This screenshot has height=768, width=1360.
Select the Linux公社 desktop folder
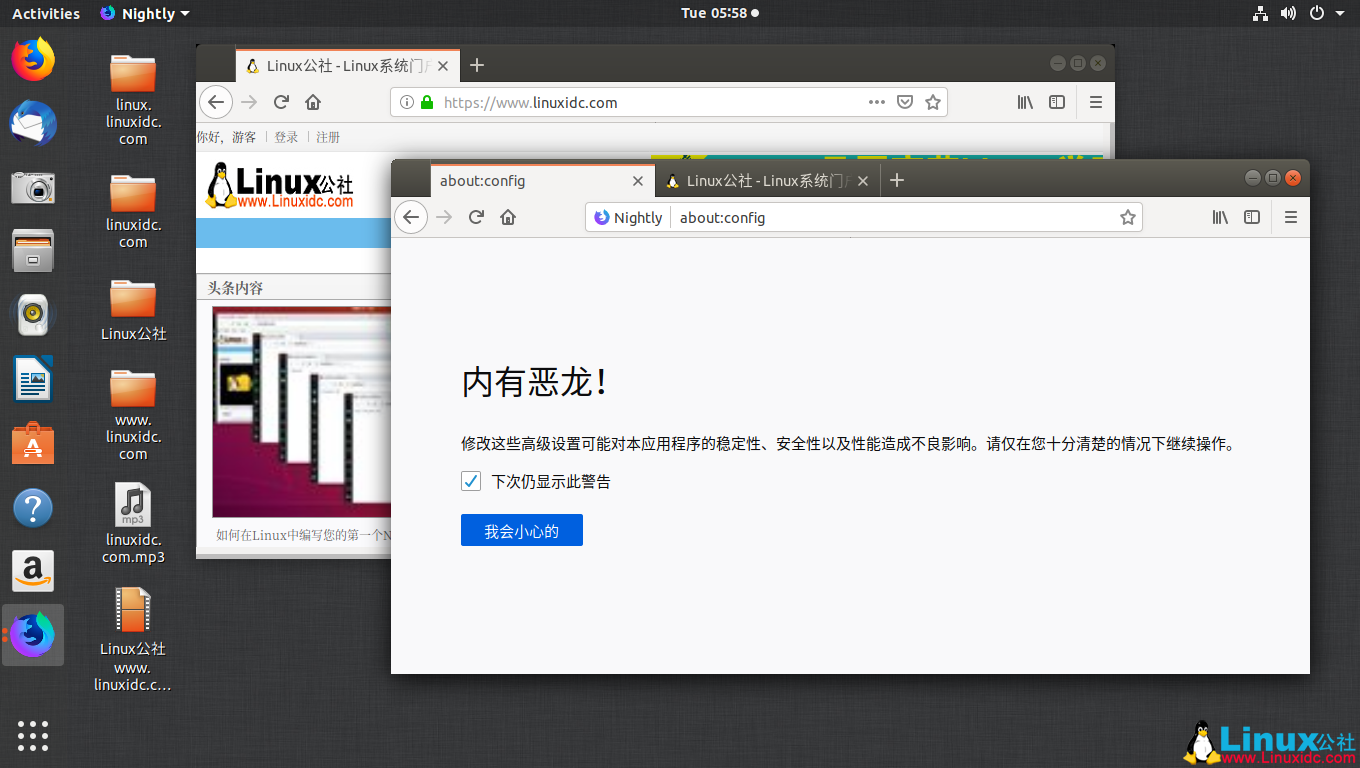133,309
